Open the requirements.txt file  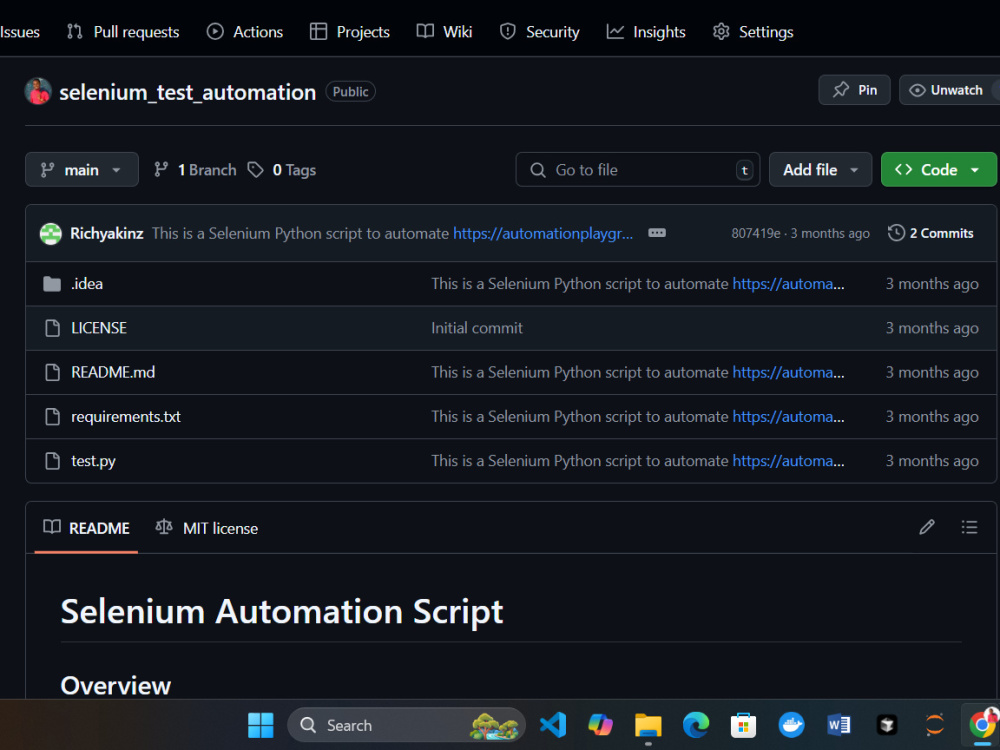click(x=126, y=416)
